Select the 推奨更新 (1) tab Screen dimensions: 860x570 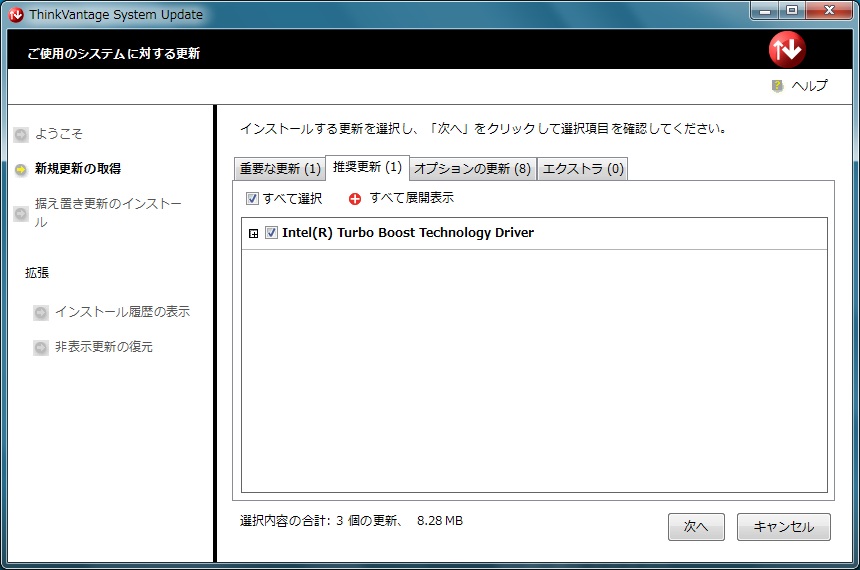[x=367, y=167]
